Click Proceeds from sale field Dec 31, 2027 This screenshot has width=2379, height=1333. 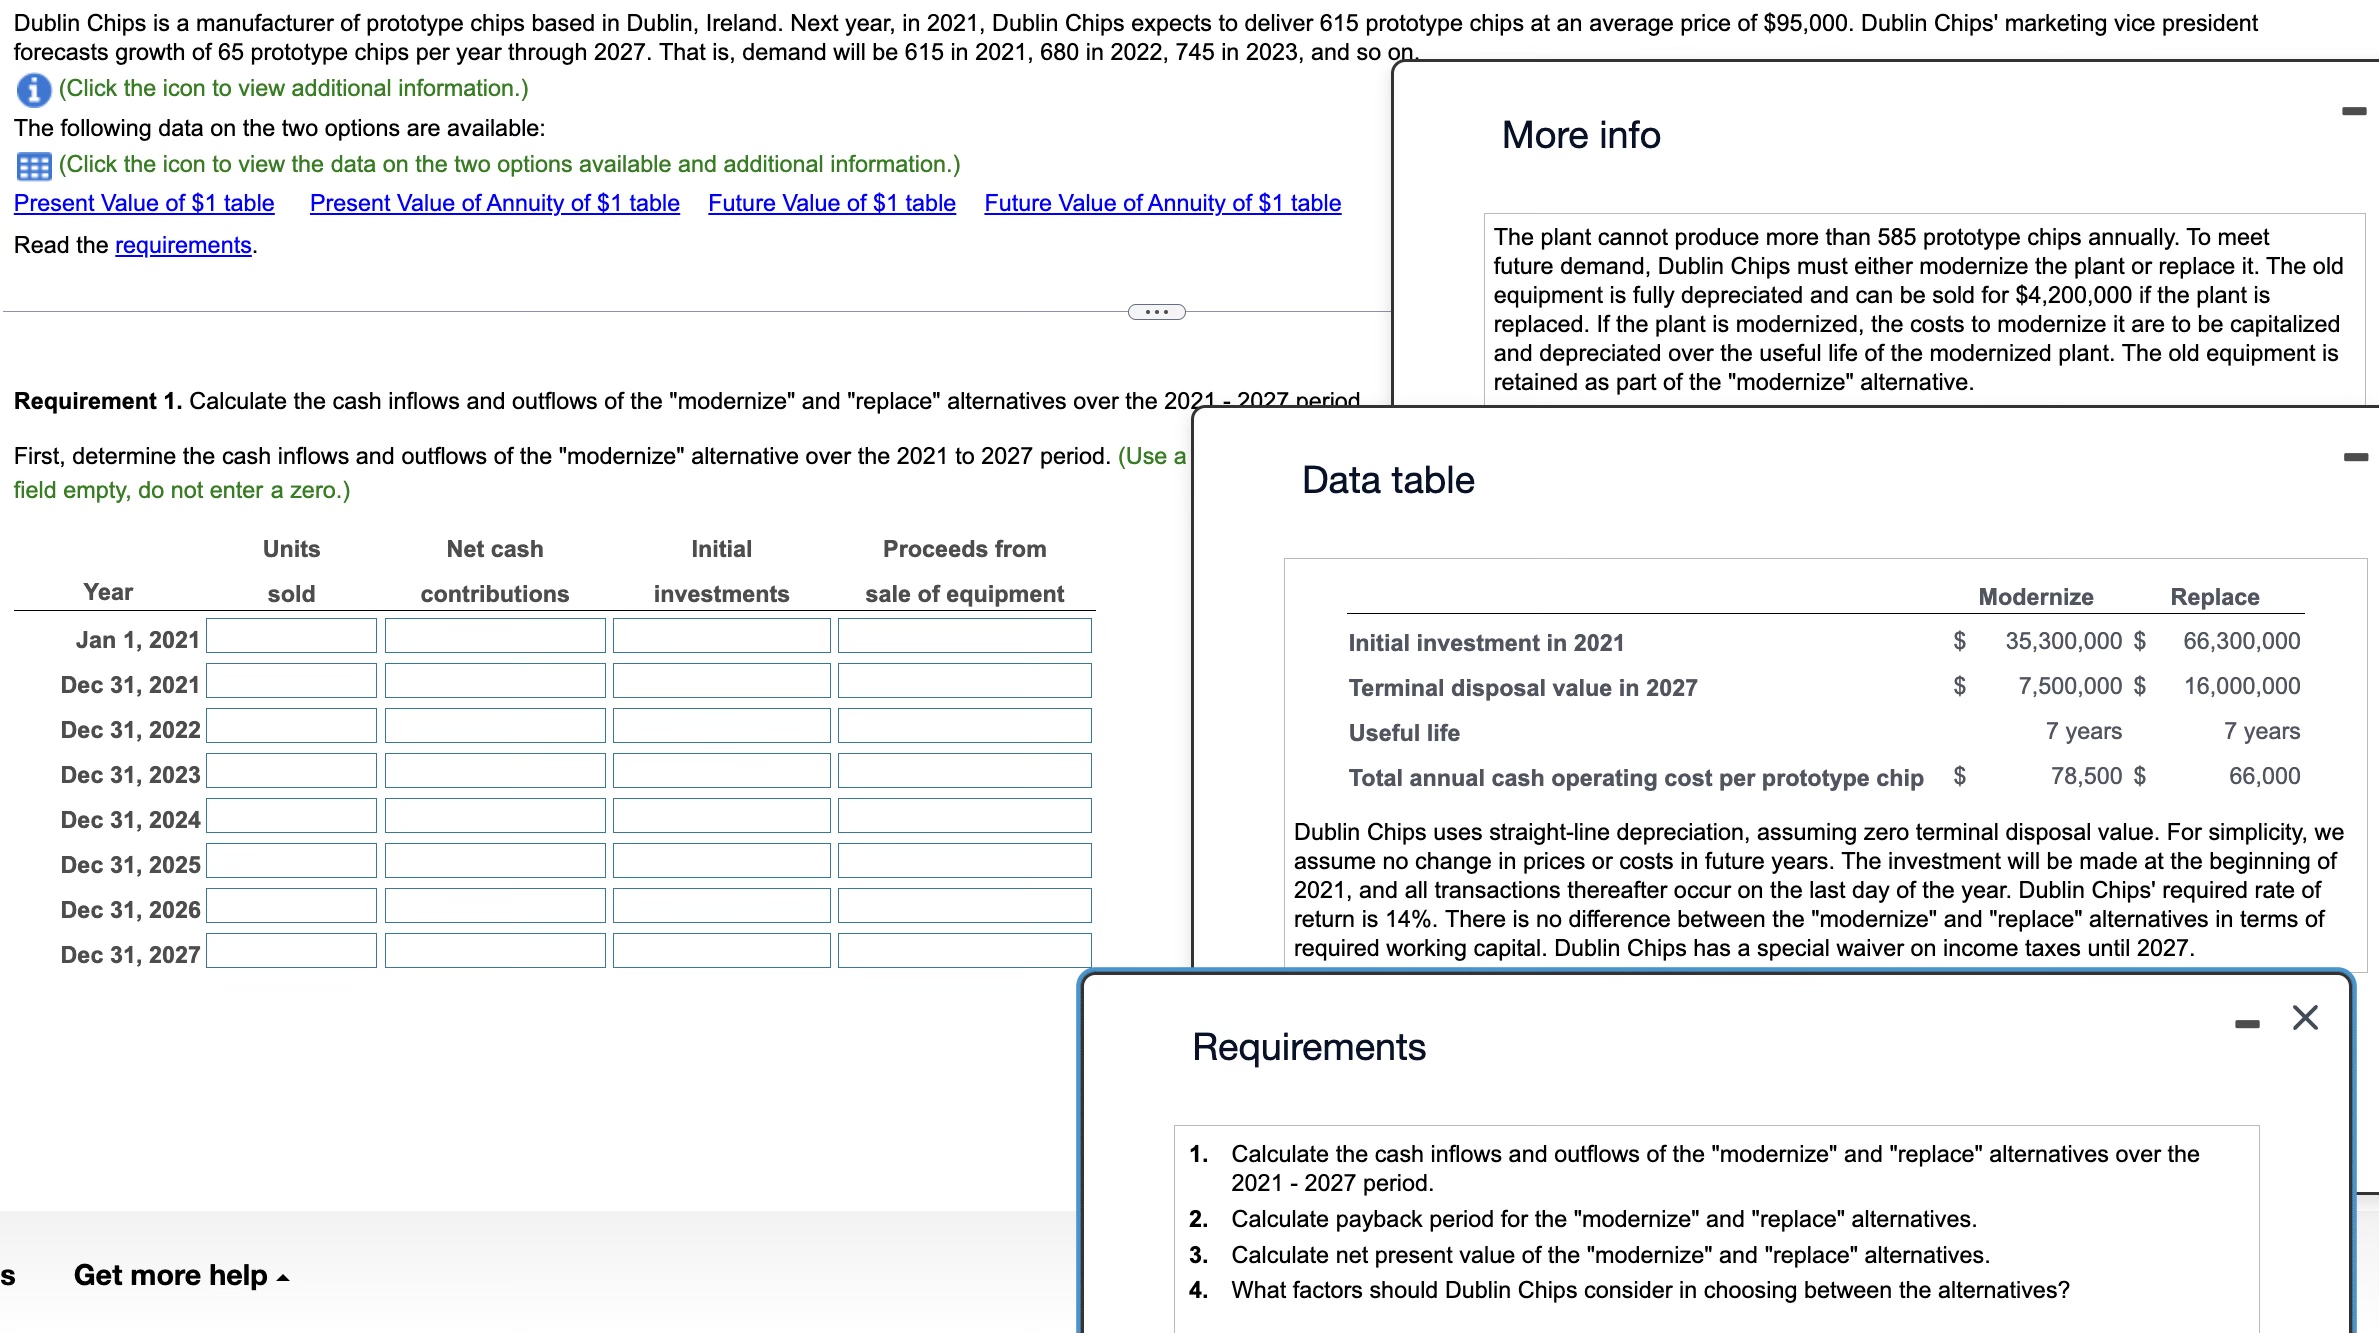tap(964, 951)
